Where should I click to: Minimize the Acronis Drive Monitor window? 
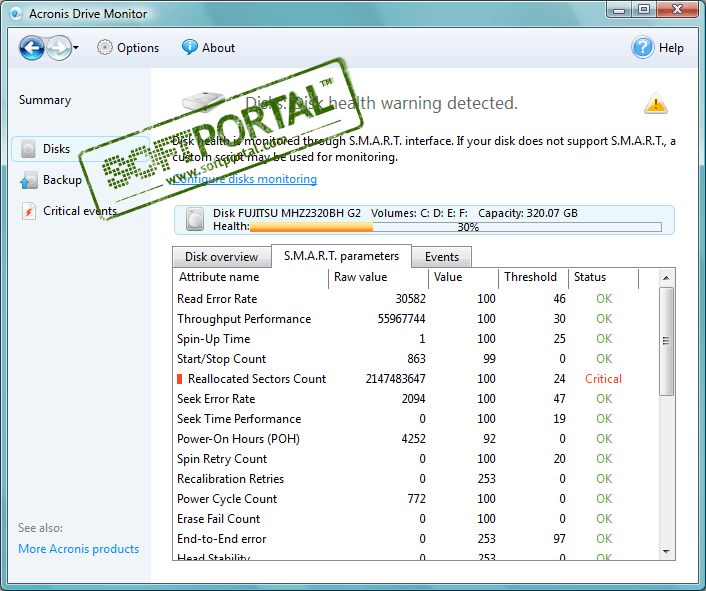[619, 9]
